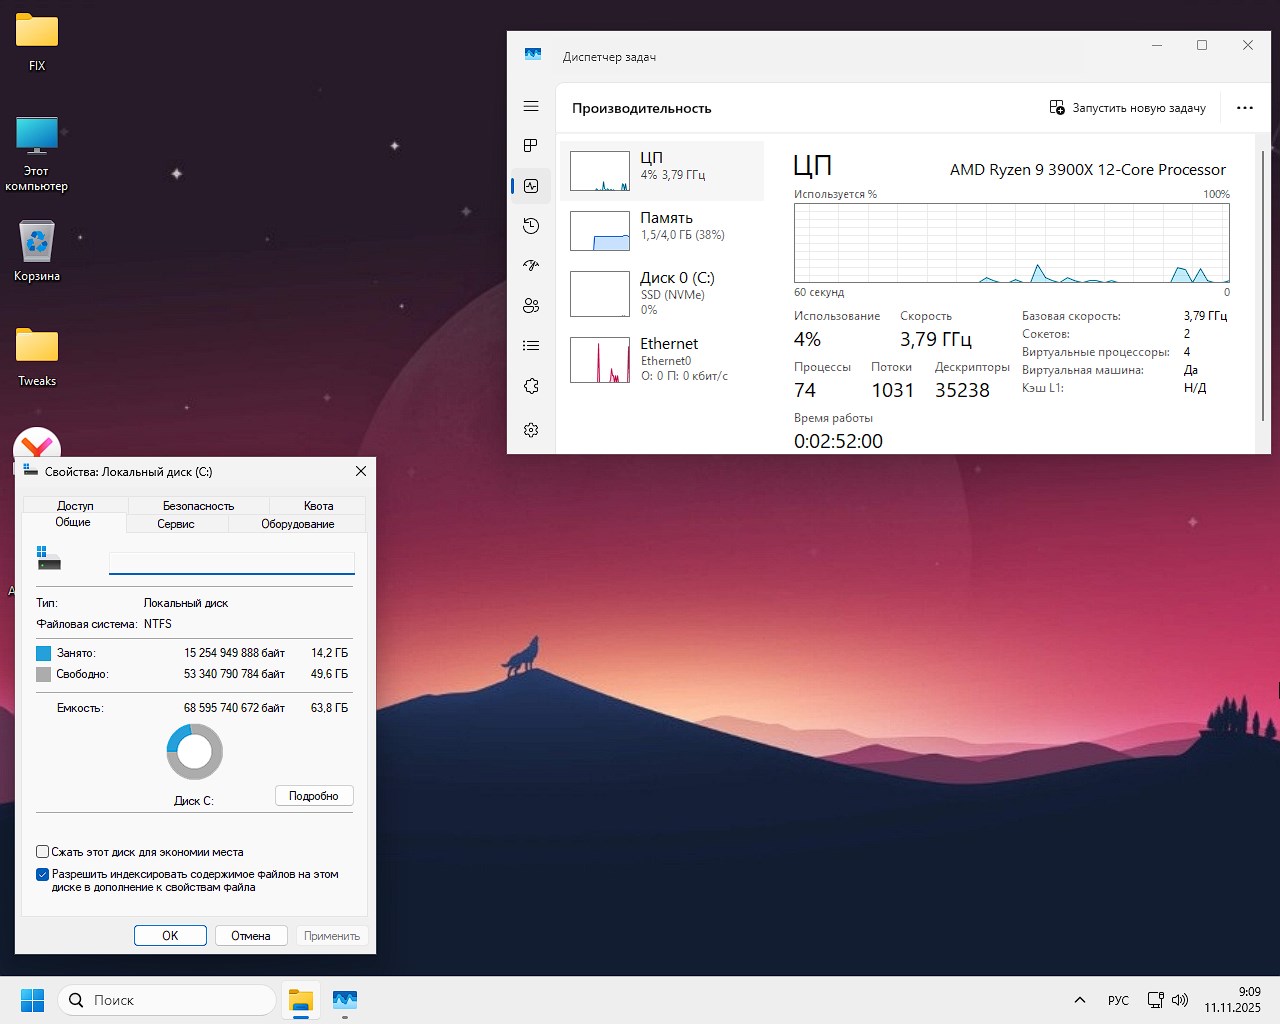This screenshot has height=1024, width=1280.
Task: Open the Services section in Task Manager
Action: [x=531, y=385]
